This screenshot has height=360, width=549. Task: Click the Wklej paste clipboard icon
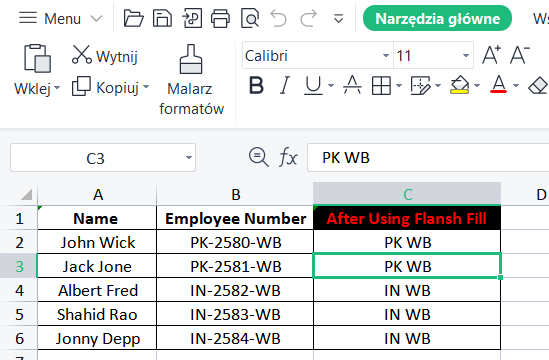tap(37, 58)
